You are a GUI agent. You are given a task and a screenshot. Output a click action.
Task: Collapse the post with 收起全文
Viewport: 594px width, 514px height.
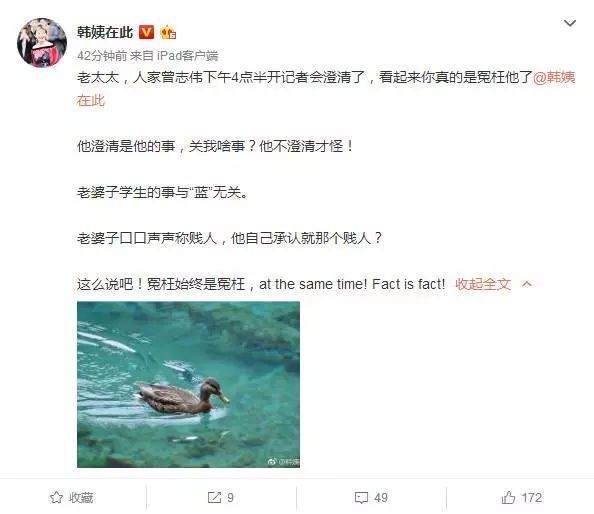tap(483, 284)
